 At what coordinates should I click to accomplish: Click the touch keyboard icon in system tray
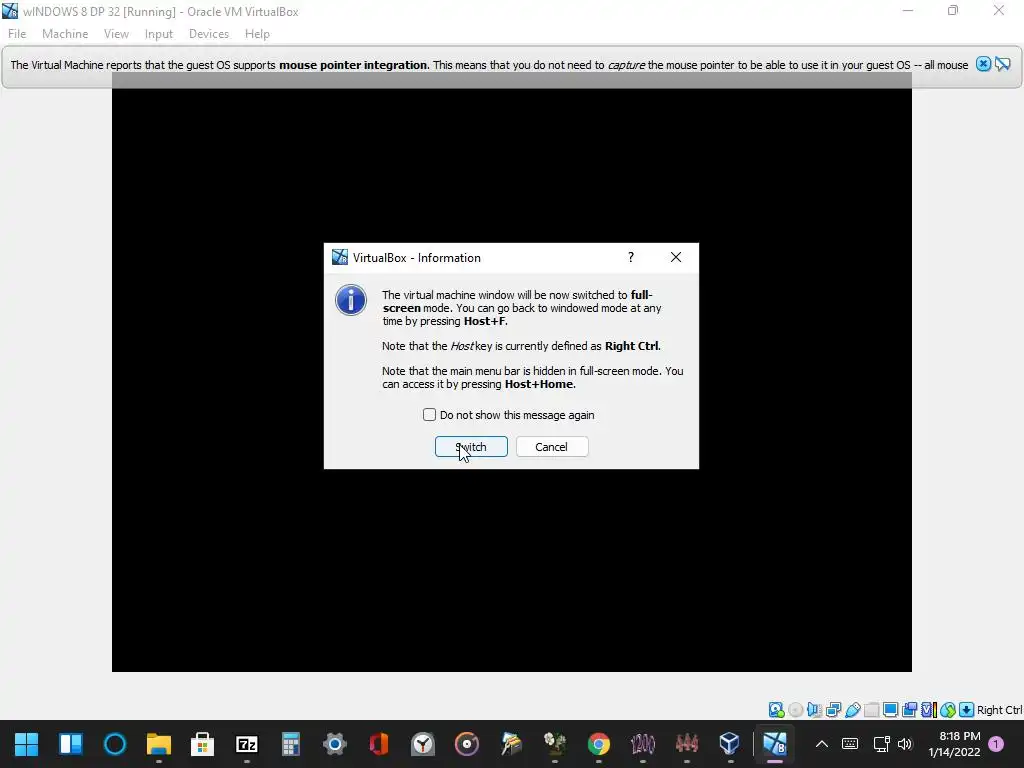(x=850, y=744)
